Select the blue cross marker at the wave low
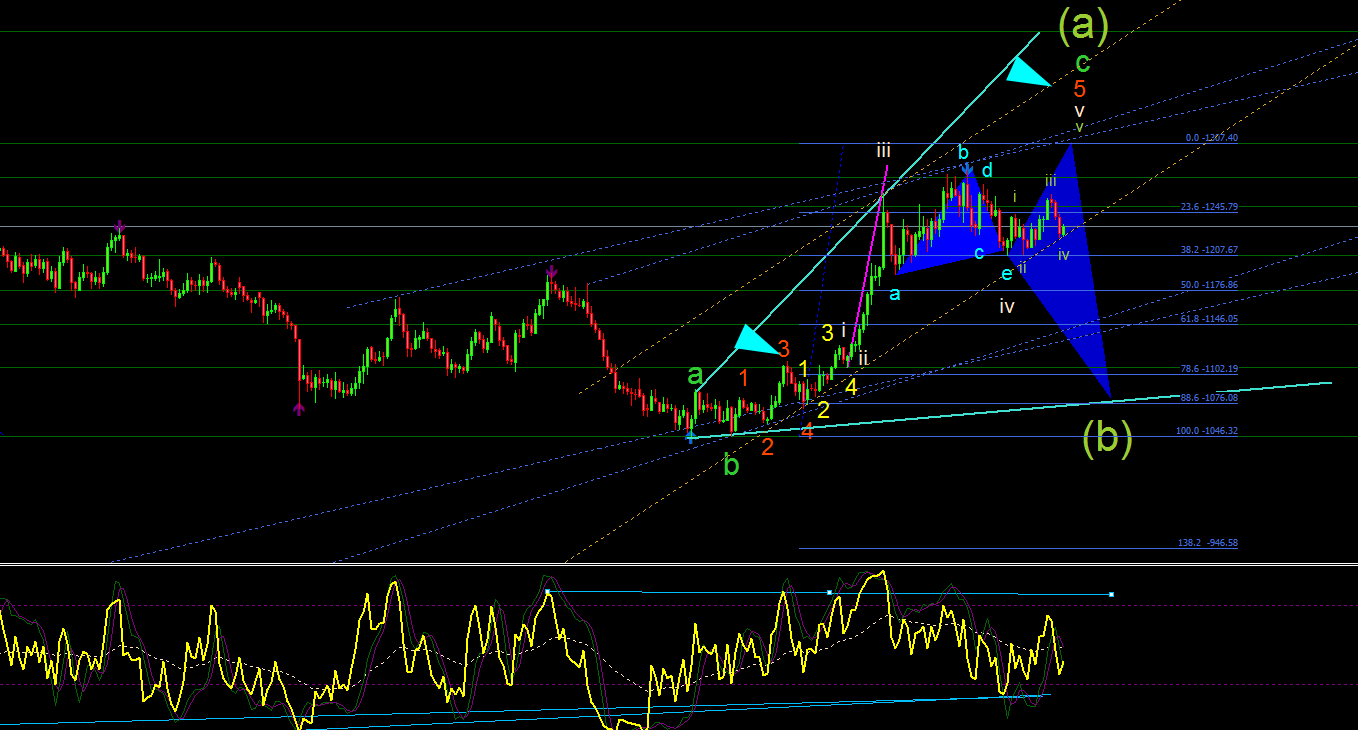1358x730 pixels. click(690, 435)
